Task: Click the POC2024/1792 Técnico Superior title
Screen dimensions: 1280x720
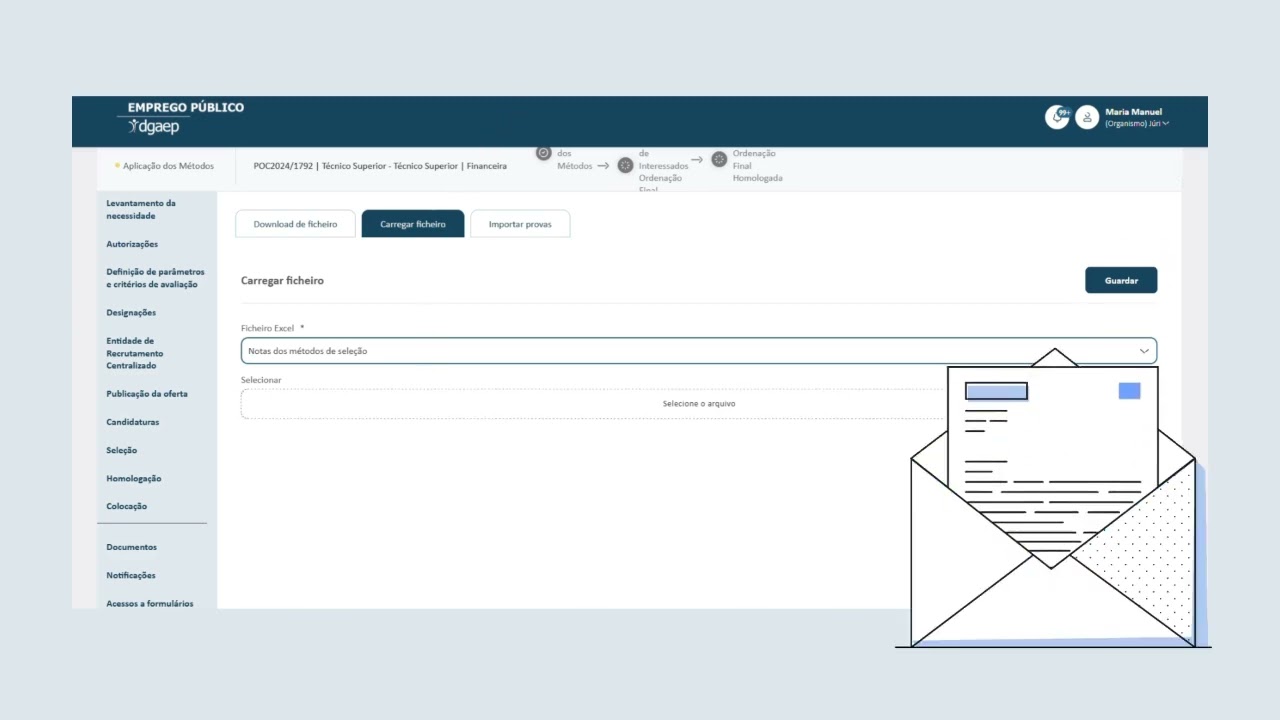Action: pos(380,166)
